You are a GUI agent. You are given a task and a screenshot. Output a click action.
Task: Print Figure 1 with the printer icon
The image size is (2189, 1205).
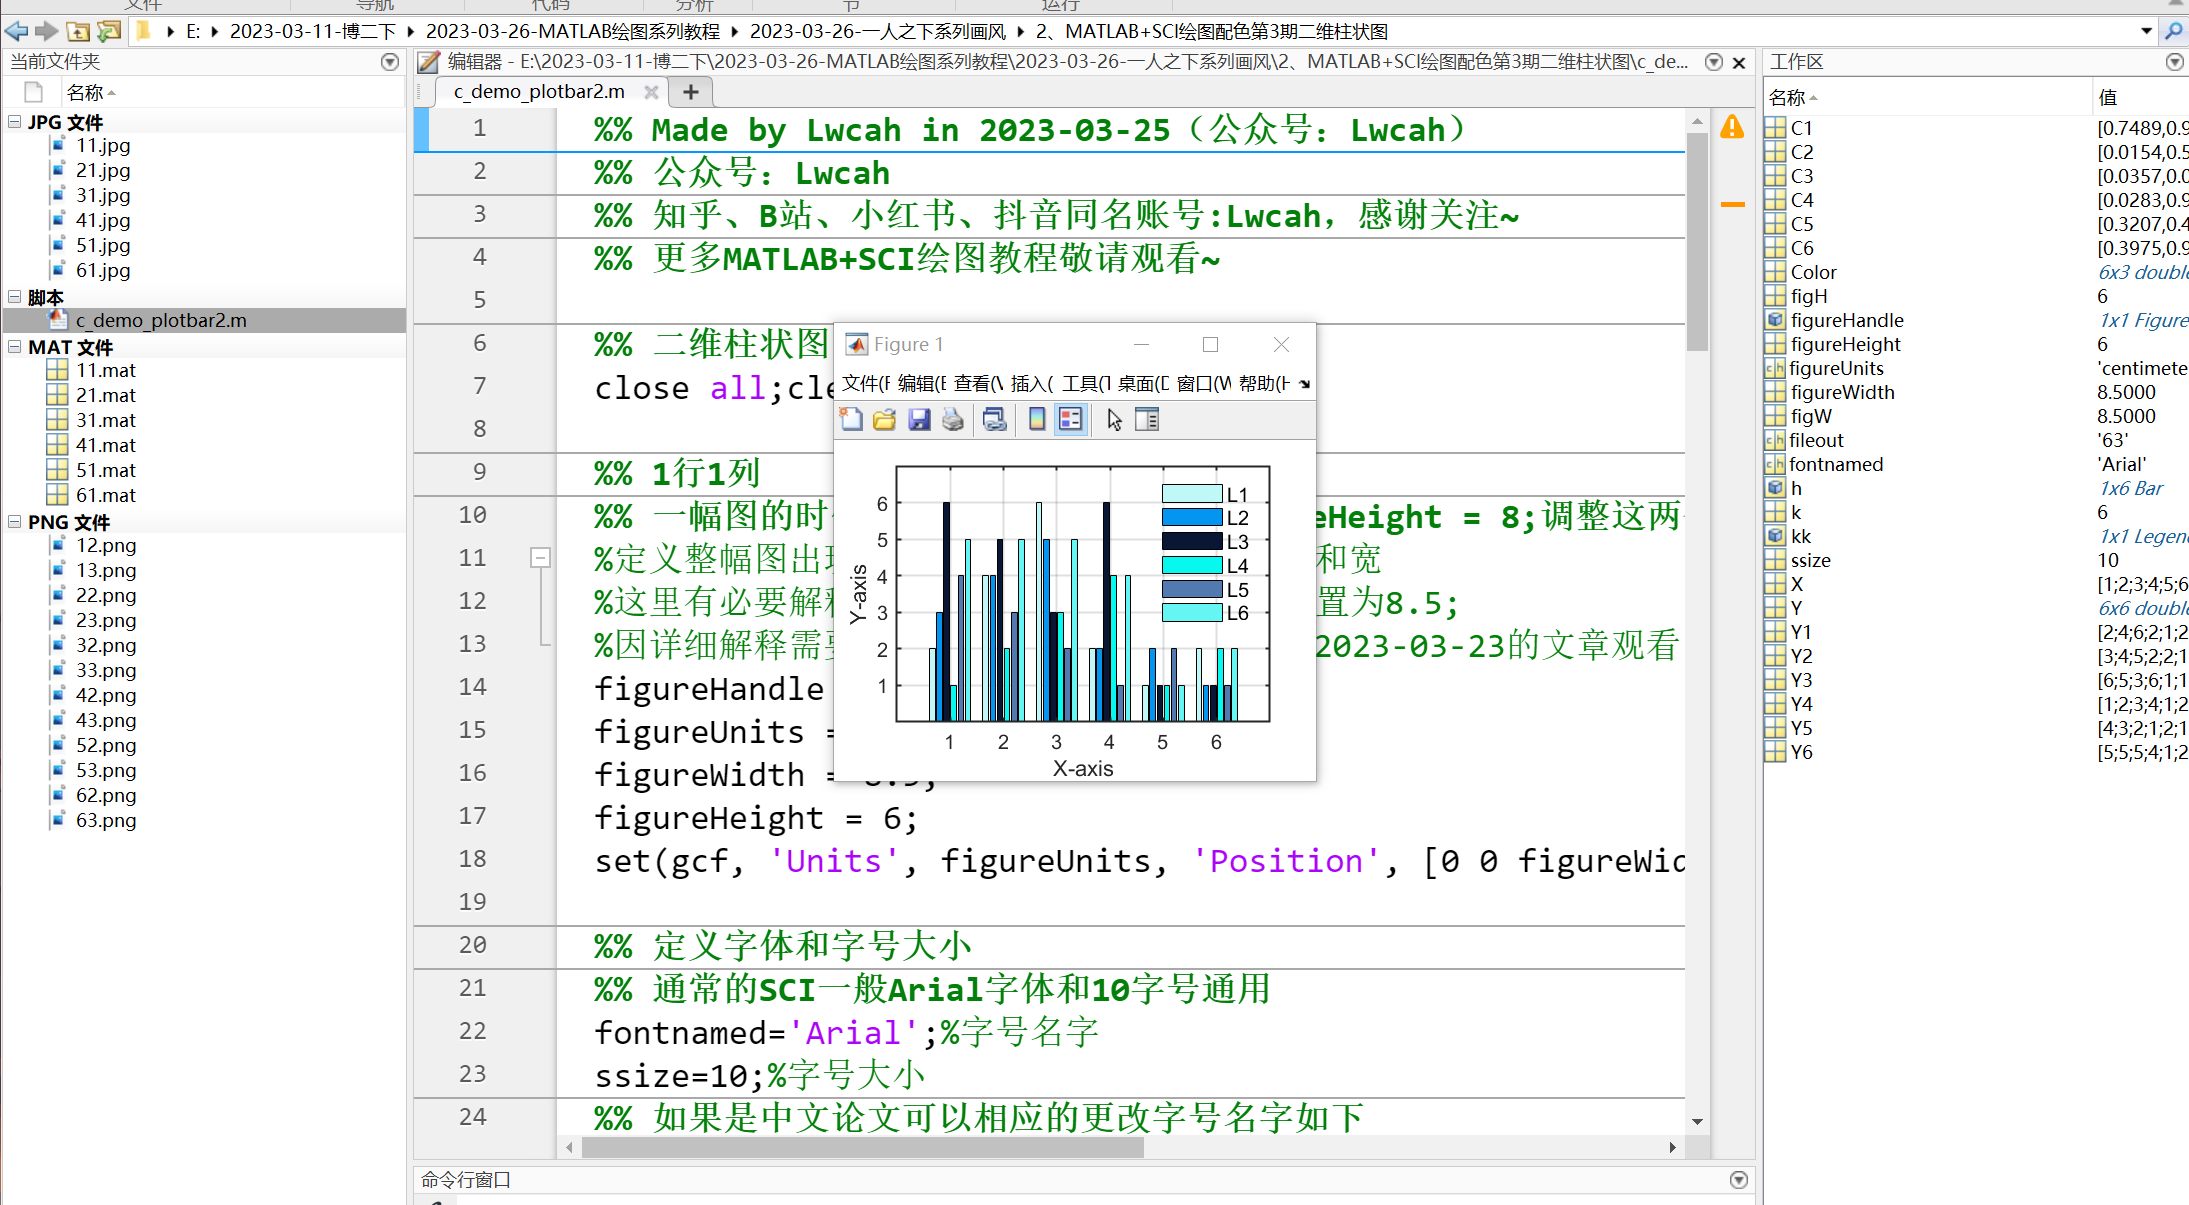click(x=952, y=419)
